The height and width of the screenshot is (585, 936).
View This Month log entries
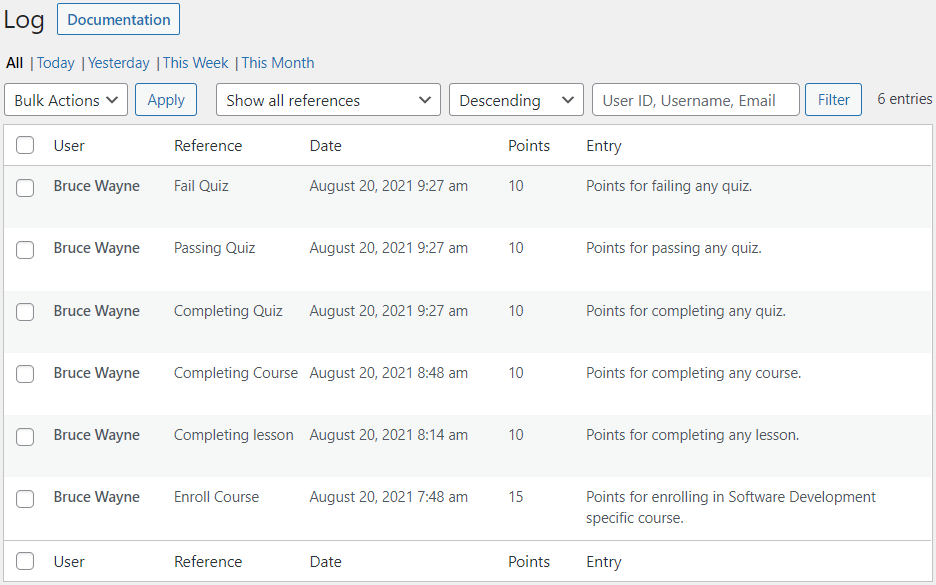(278, 63)
